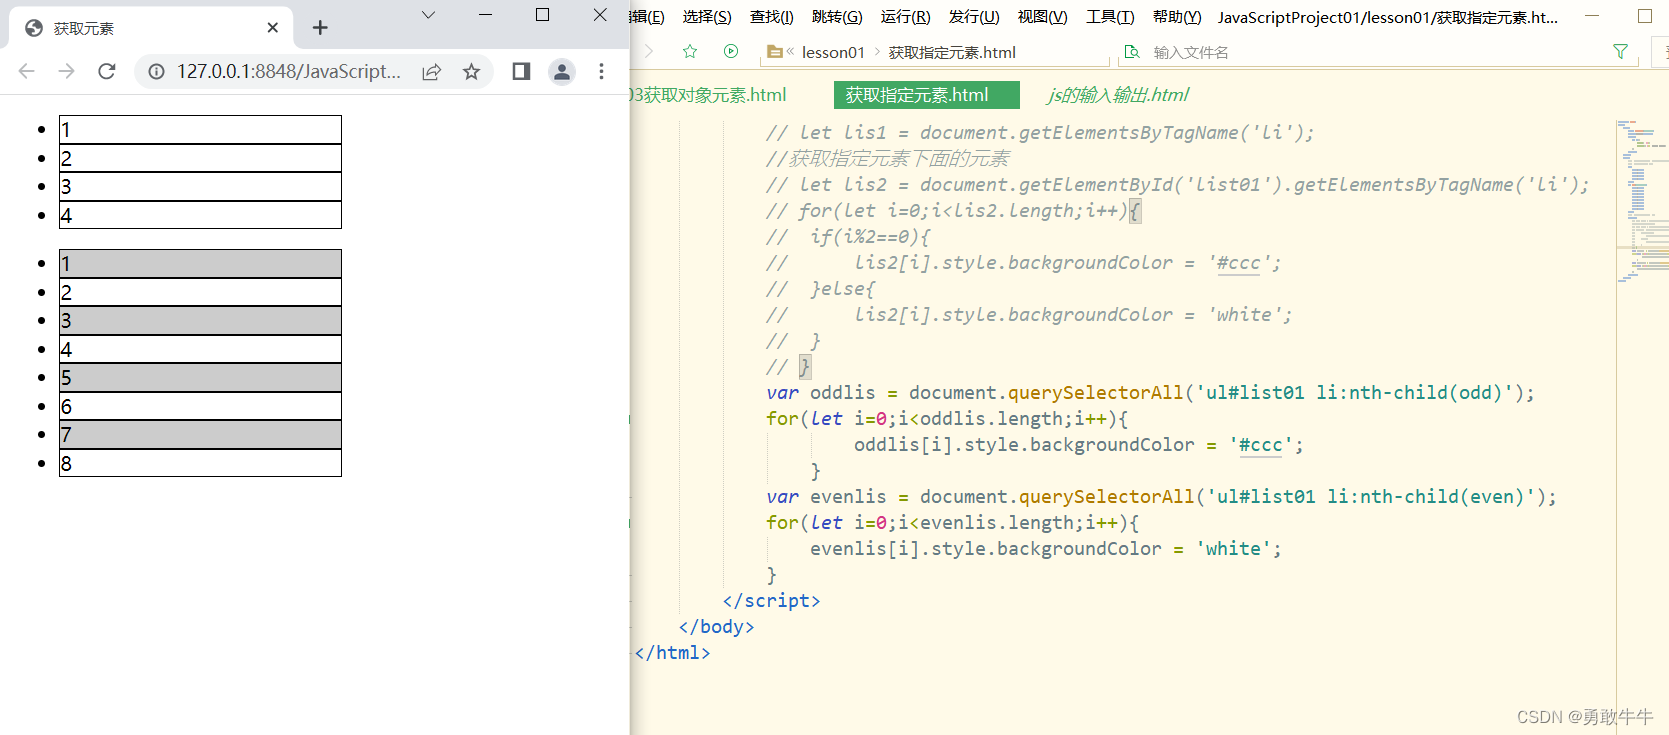This screenshot has width=1669, height=735.
Task: Click gray list item 1 in second list
Action: (x=200, y=263)
